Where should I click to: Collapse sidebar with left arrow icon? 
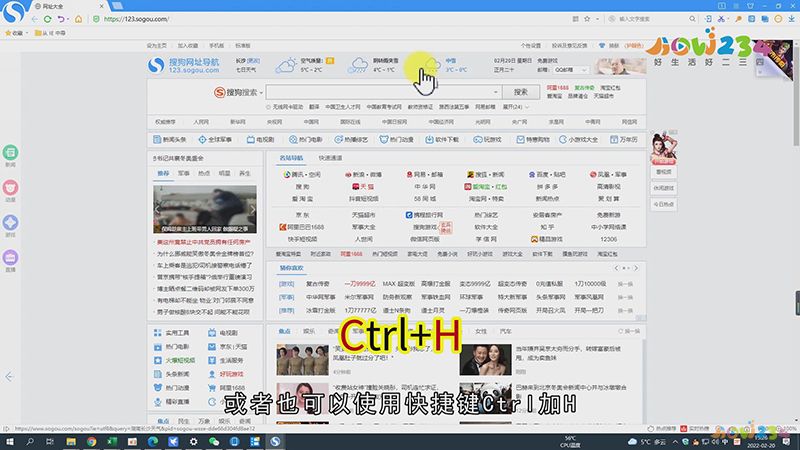[x=9, y=377]
